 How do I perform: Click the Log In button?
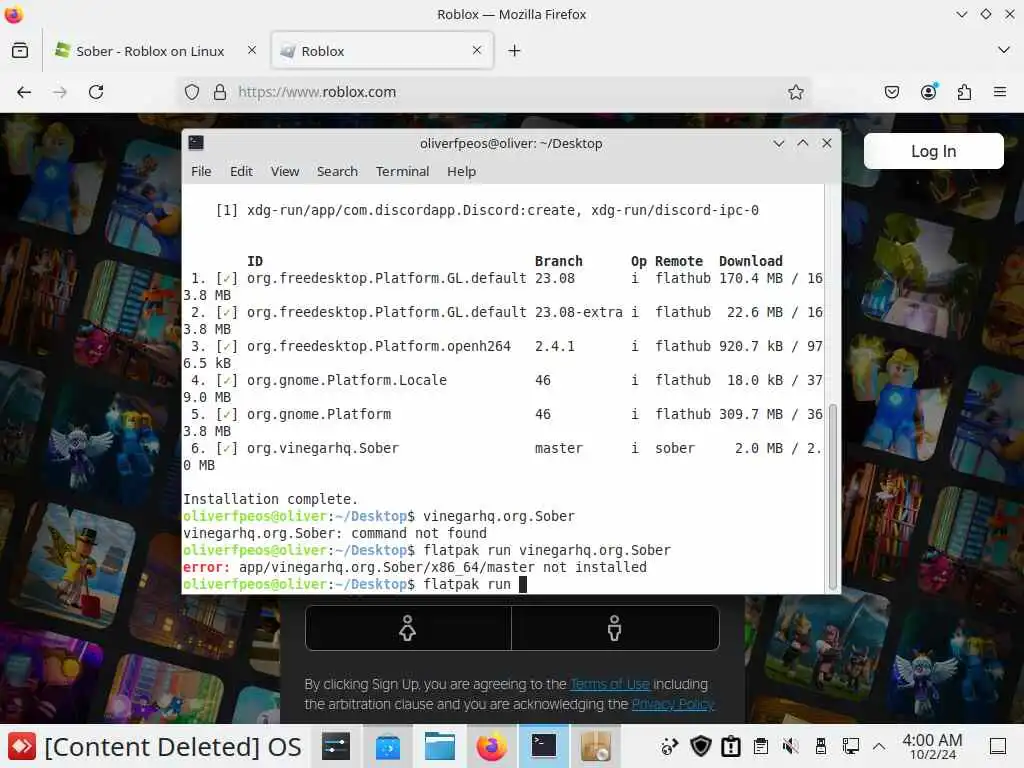tap(933, 152)
